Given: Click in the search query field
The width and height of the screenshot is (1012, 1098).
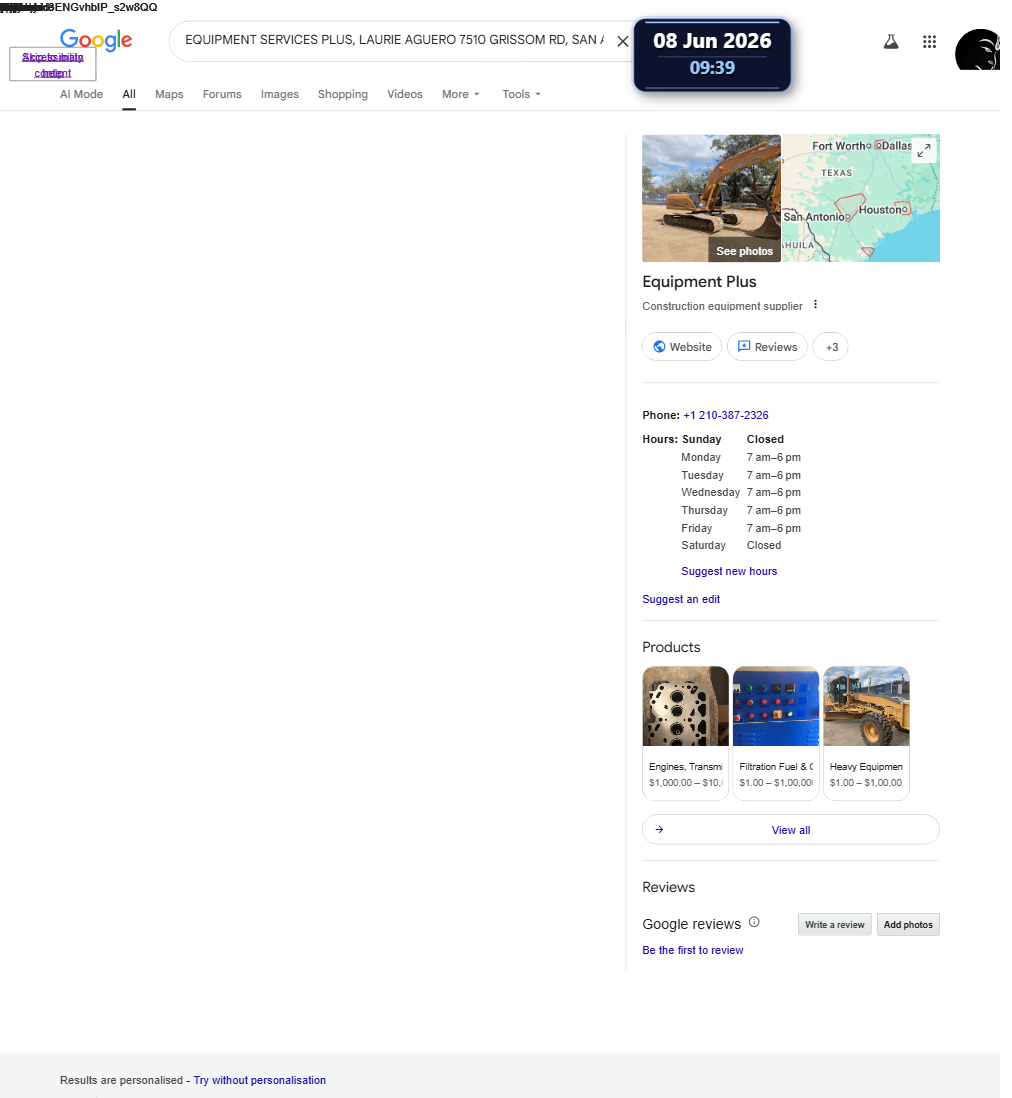Looking at the screenshot, I should click(x=394, y=40).
